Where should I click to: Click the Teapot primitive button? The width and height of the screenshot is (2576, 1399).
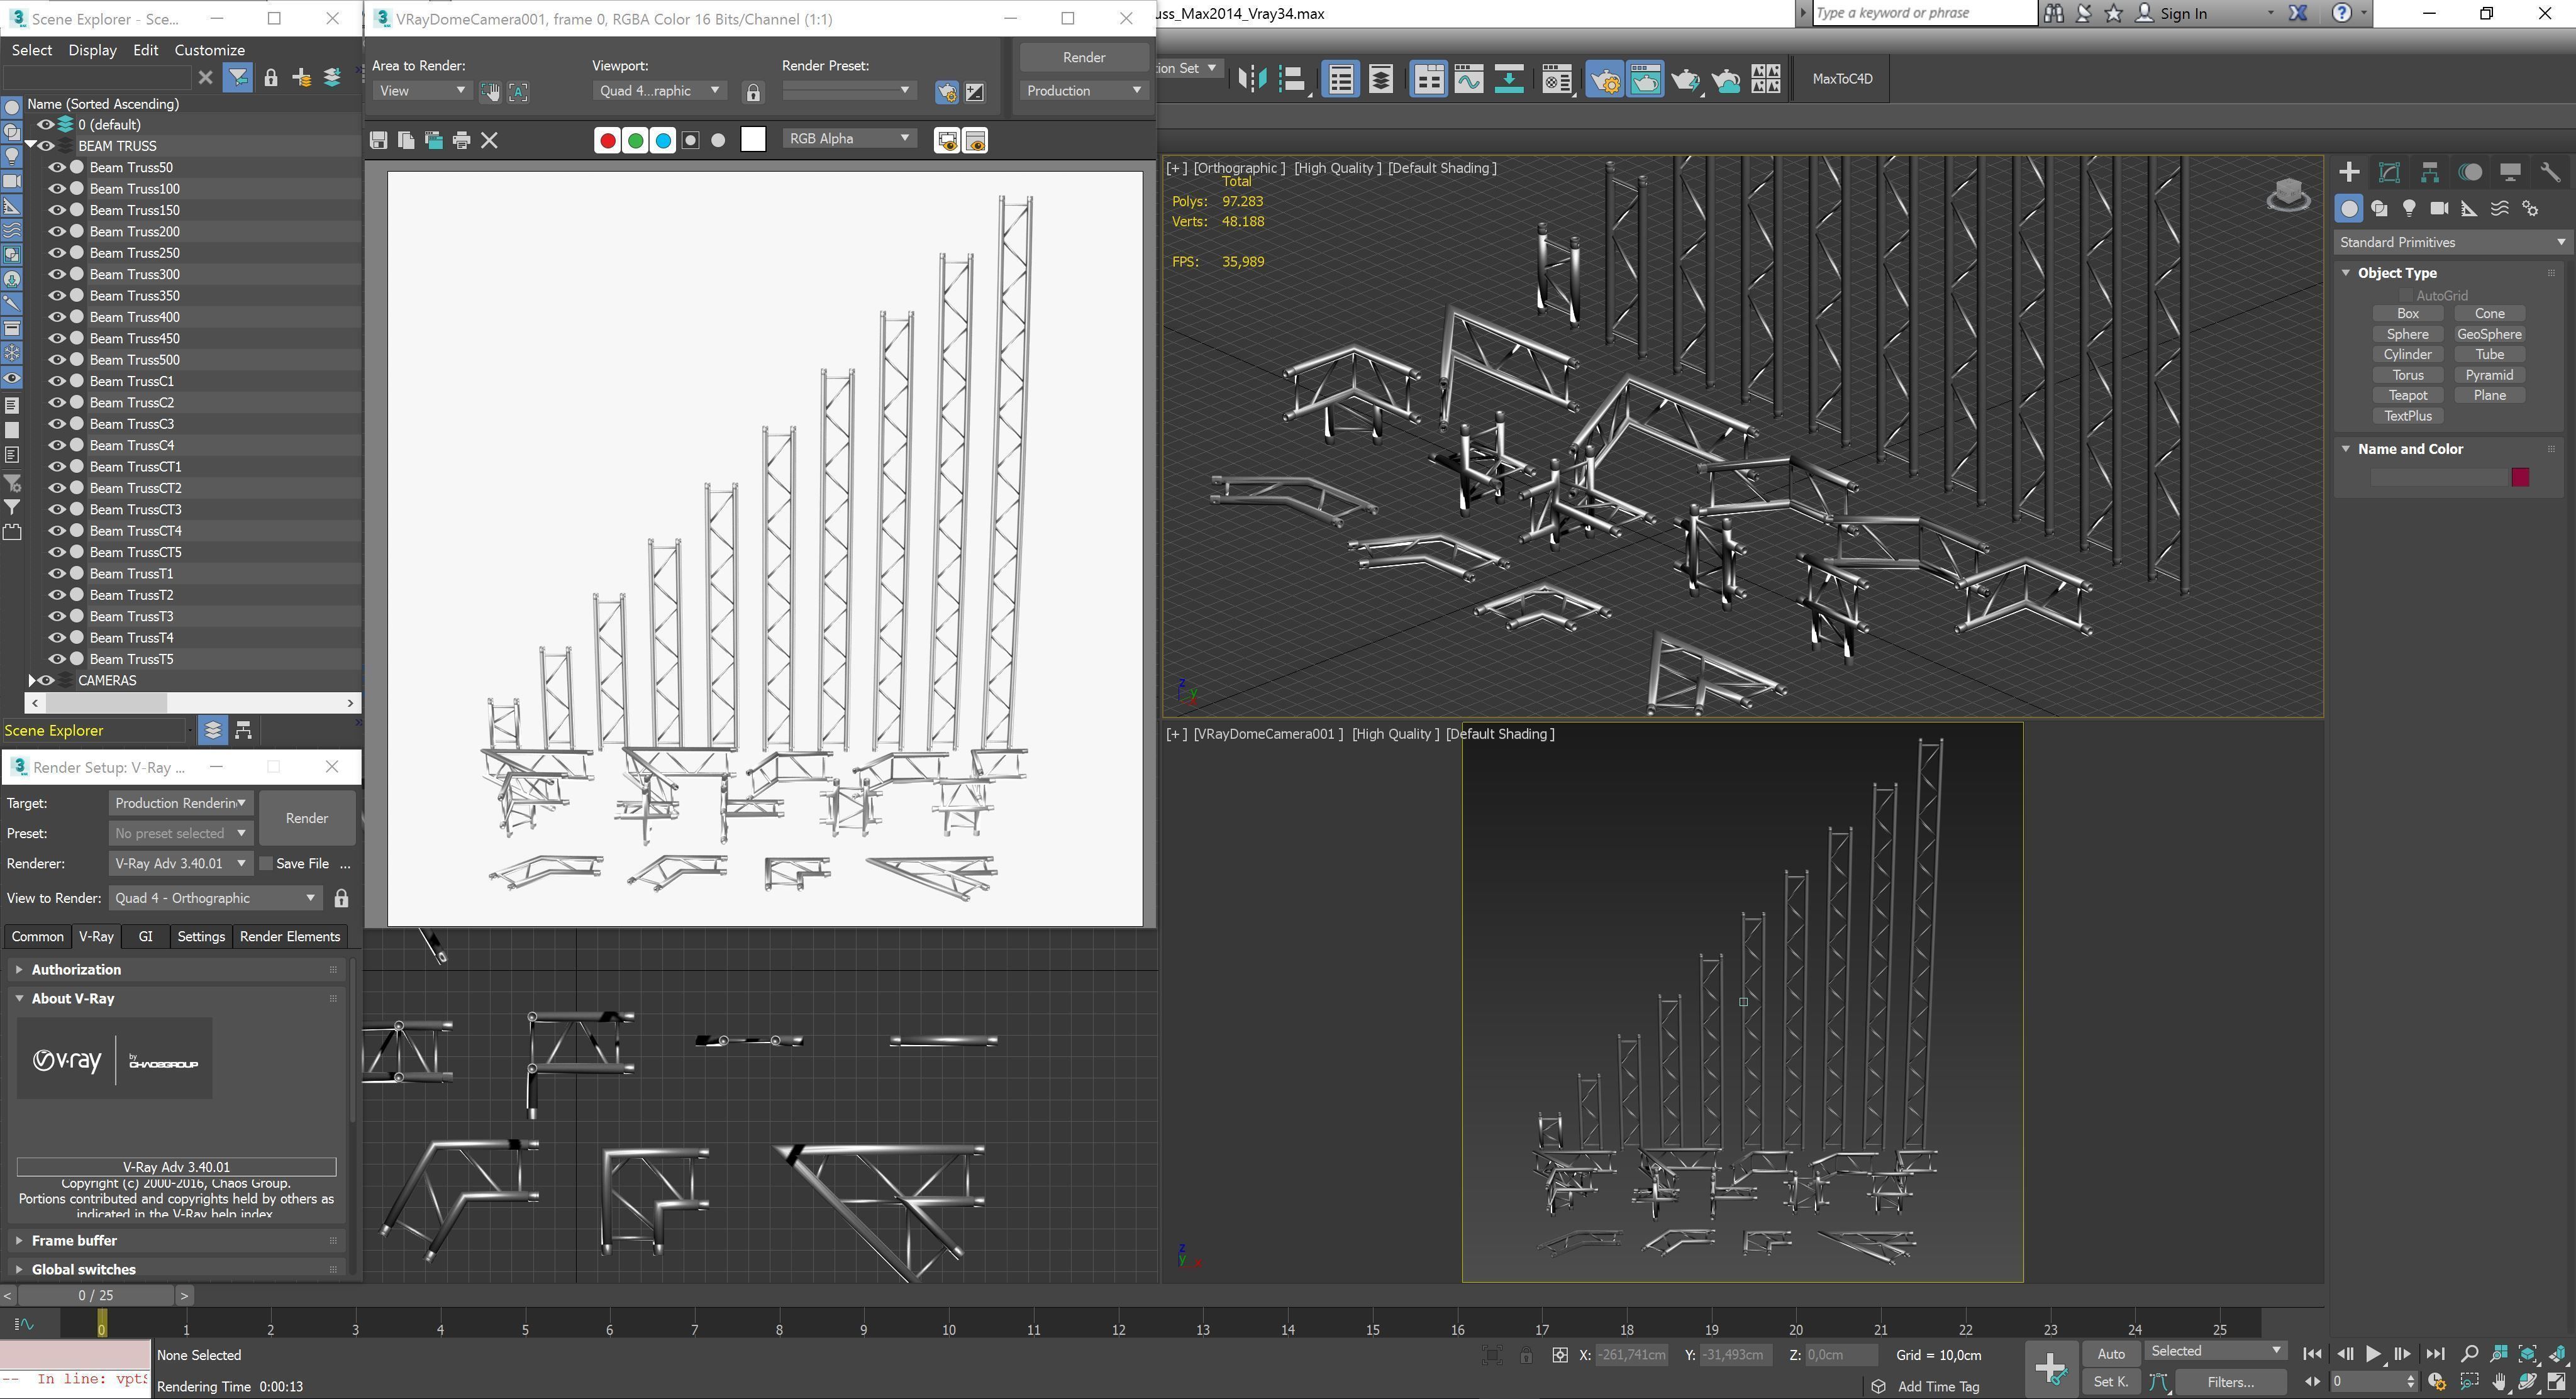click(x=2407, y=395)
